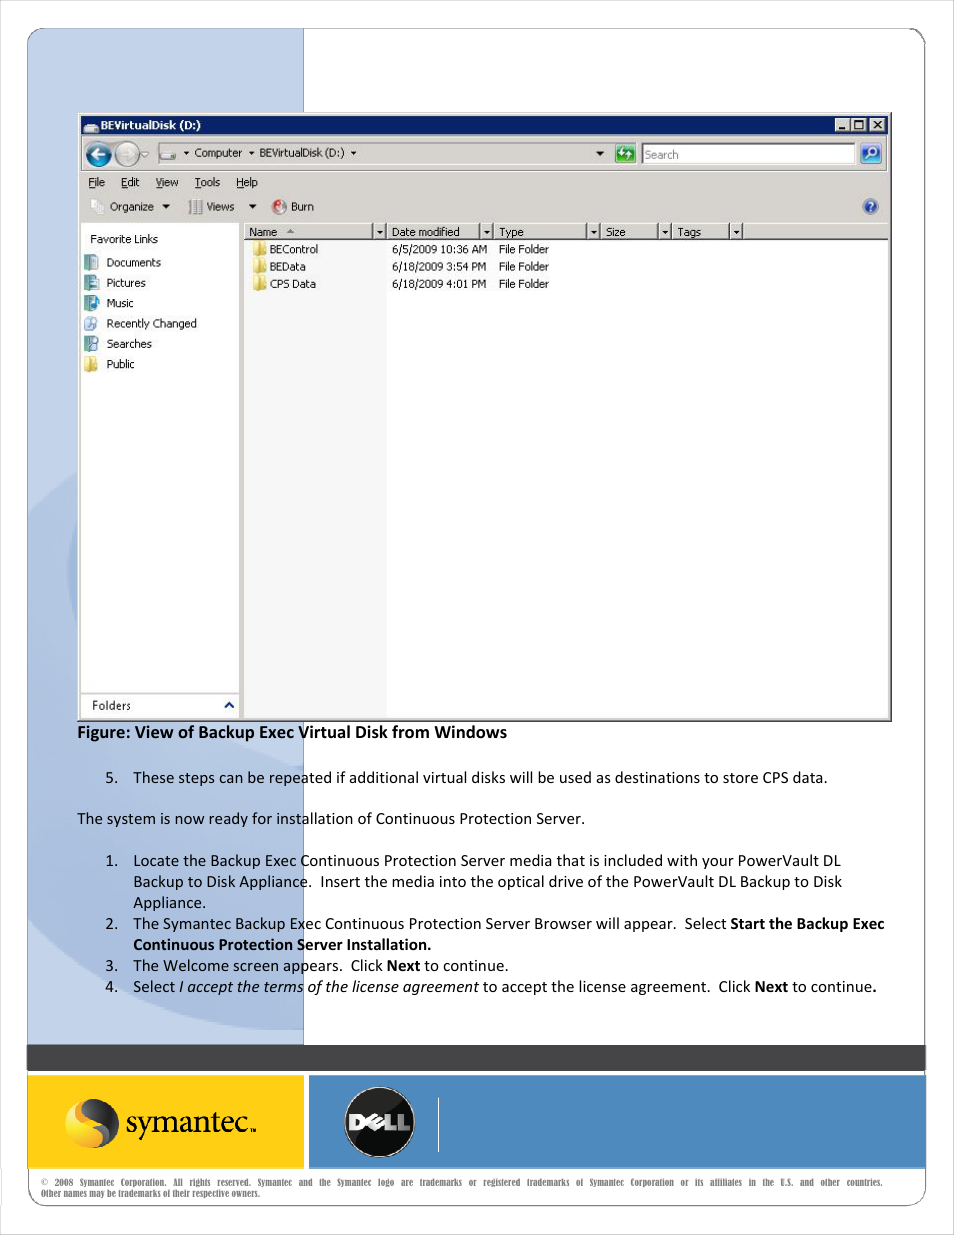
Task: Sort by the Name column header
Action: tap(309, 231)
